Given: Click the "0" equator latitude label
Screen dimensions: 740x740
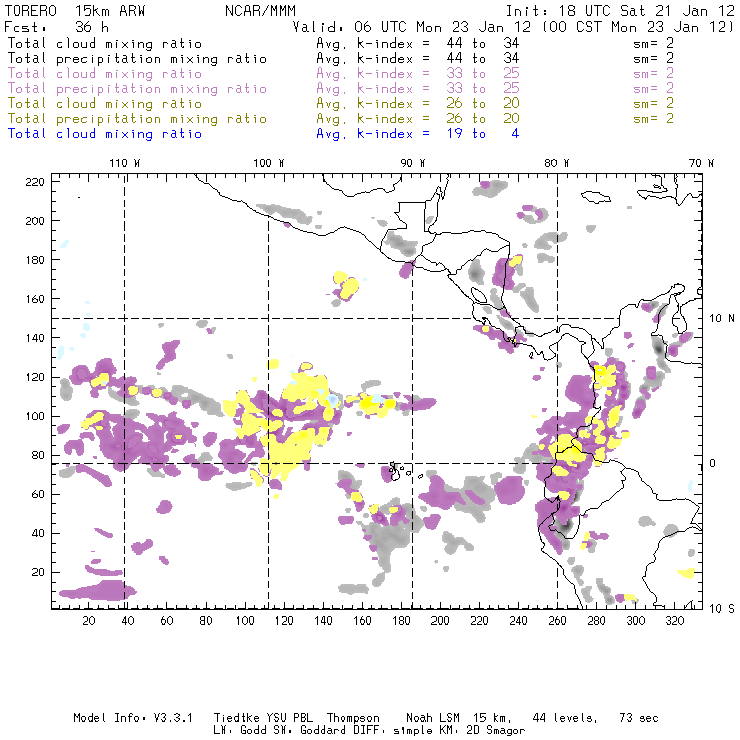Looking at the screenshot, I should click(x=713, y=463).
